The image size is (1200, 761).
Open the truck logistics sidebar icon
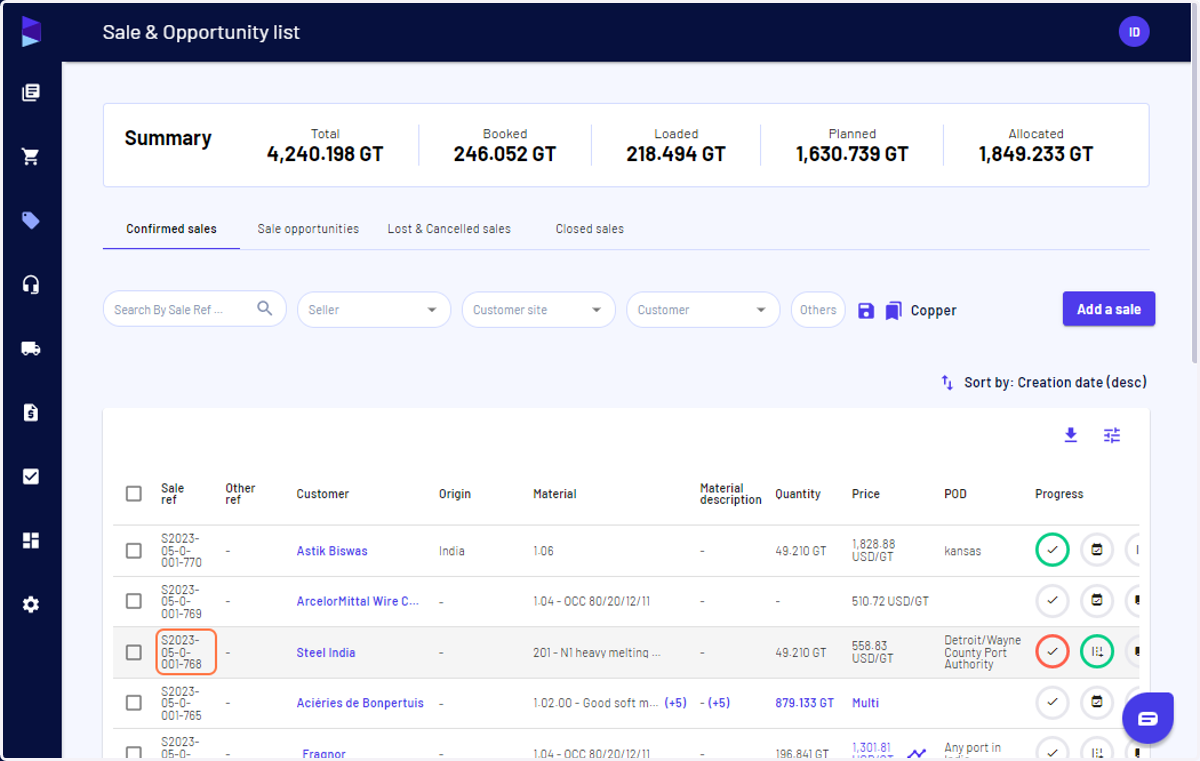pos(31,349)
